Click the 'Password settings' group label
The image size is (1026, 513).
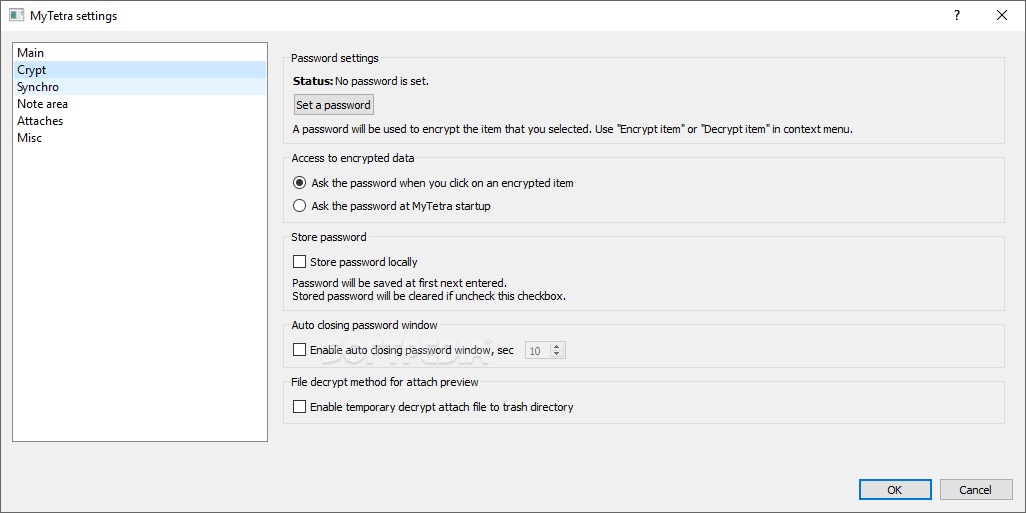click(x=335, y=58)
